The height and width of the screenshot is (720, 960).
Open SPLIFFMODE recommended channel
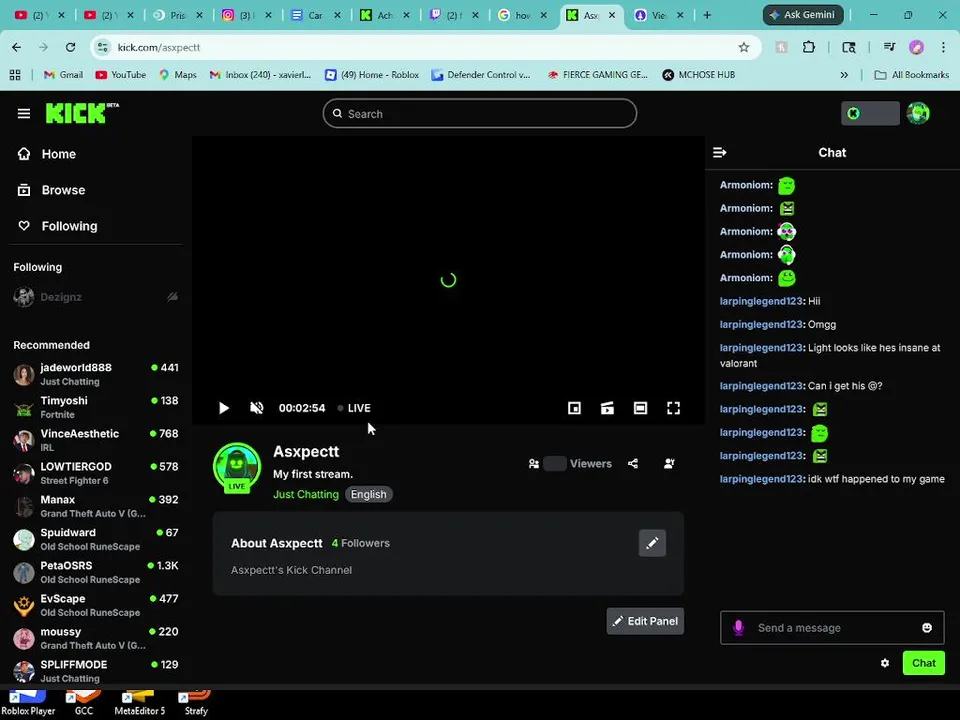coord(96,671)
